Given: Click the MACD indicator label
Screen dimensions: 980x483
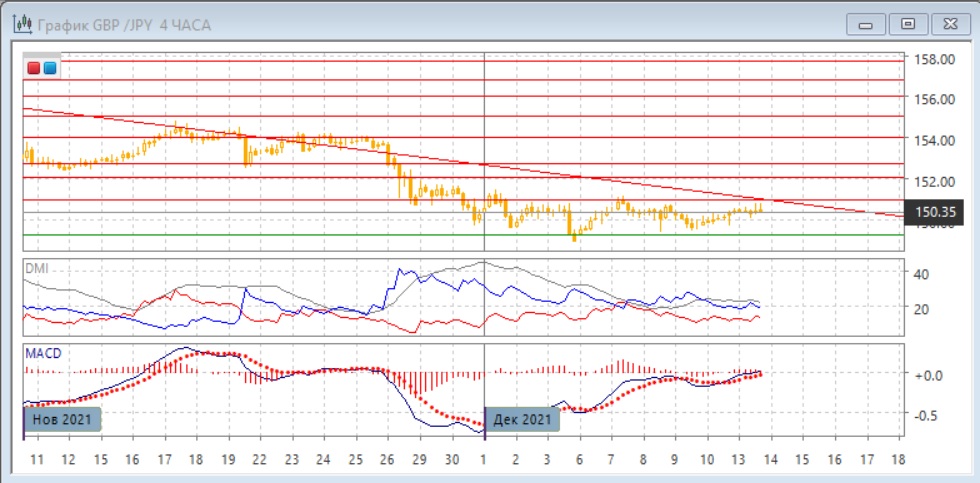Looking at the screenshot, I should tap(42, 353).
